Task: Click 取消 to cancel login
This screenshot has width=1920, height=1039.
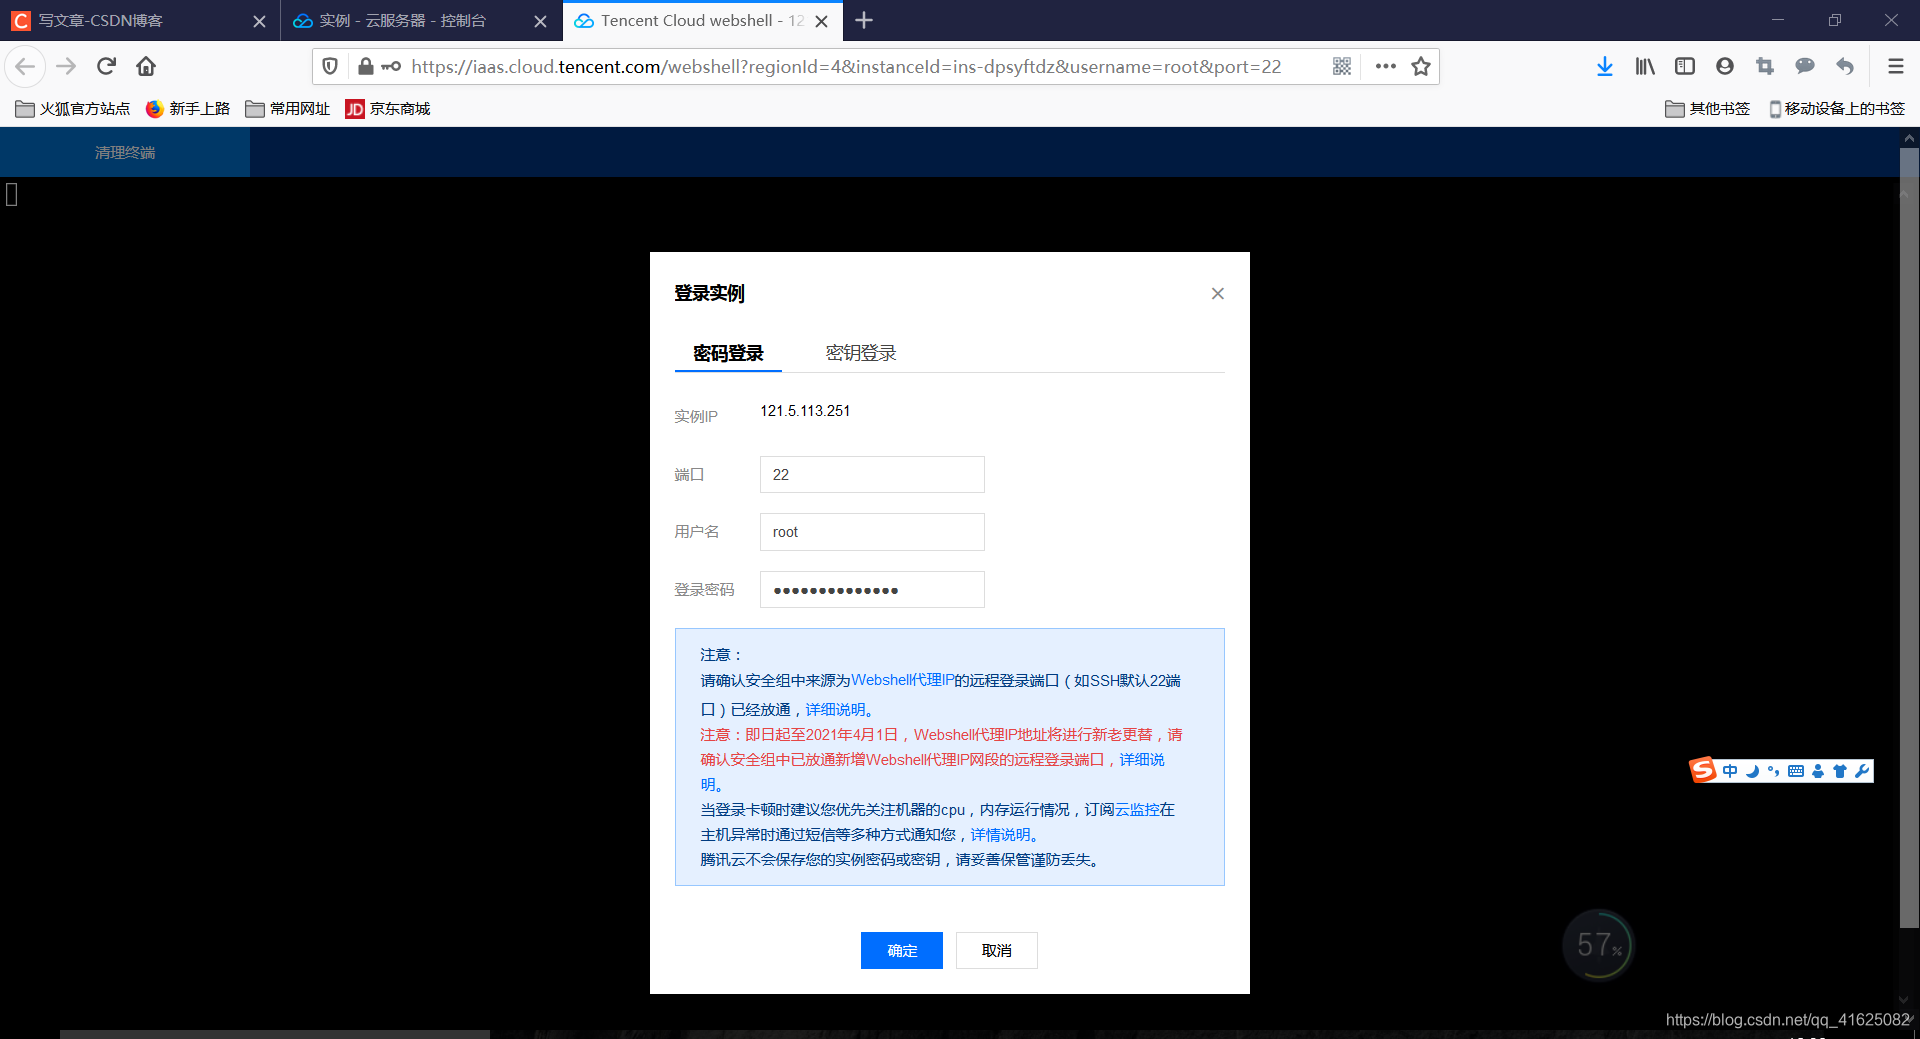Action: click(997, 950)
